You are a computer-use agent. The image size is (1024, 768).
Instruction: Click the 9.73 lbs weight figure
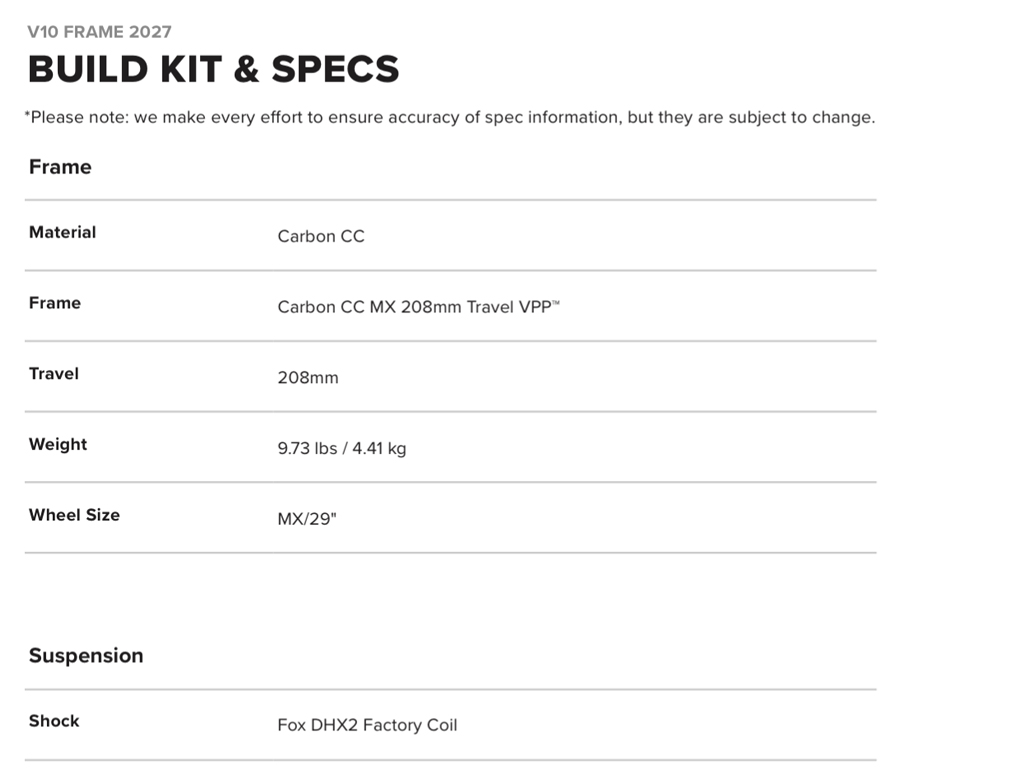(x=307, y=448)
